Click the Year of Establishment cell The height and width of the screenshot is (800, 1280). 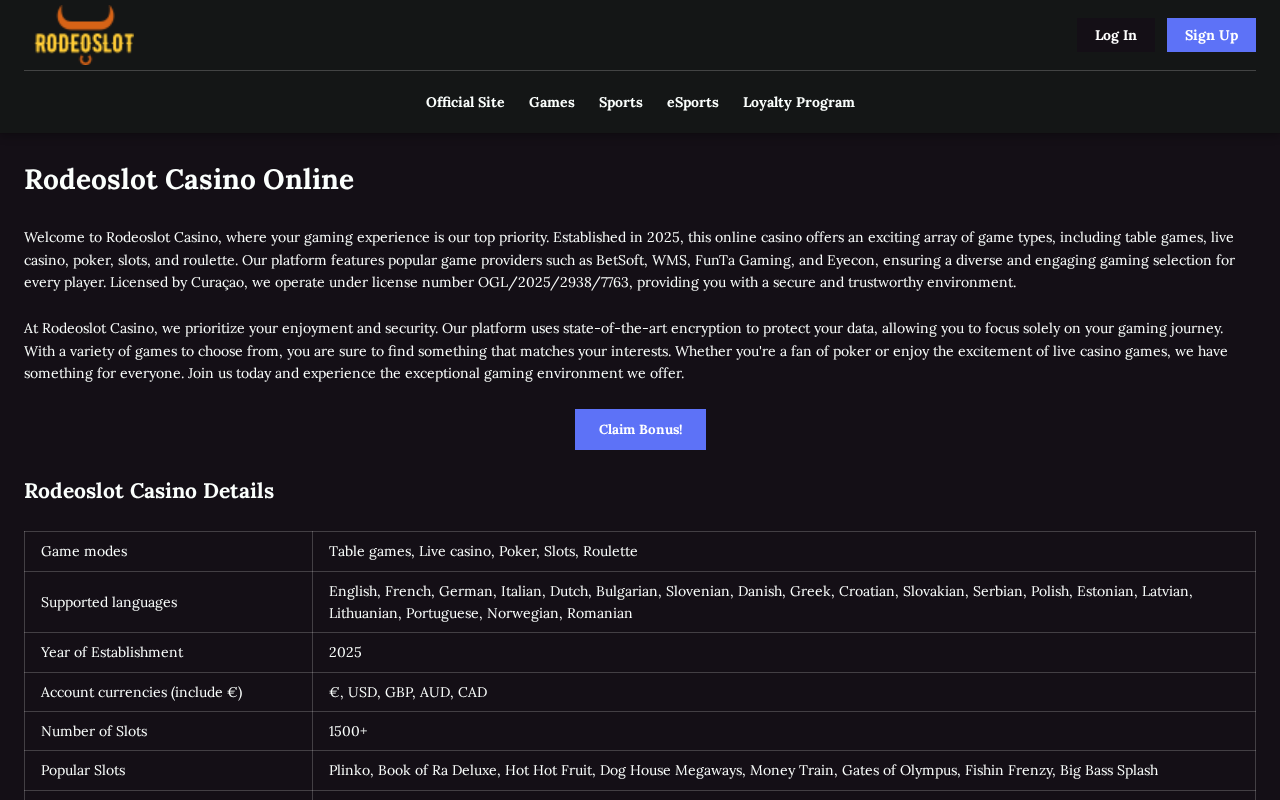click(168, 652)
